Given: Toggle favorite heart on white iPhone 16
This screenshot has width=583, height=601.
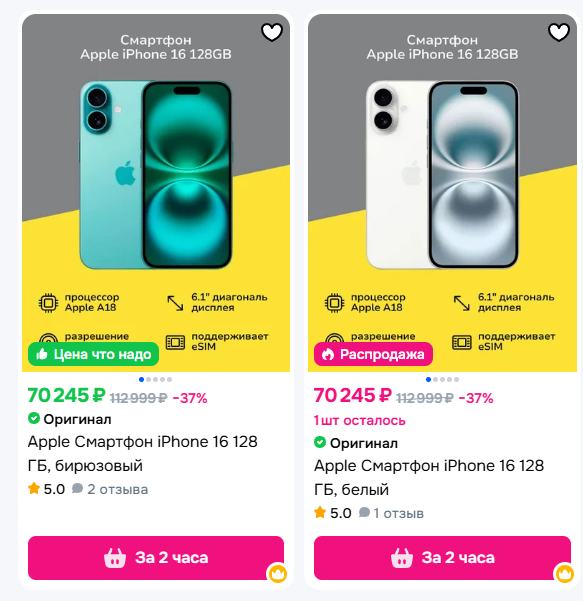Looking at the screenshot, I should point(559,32).
